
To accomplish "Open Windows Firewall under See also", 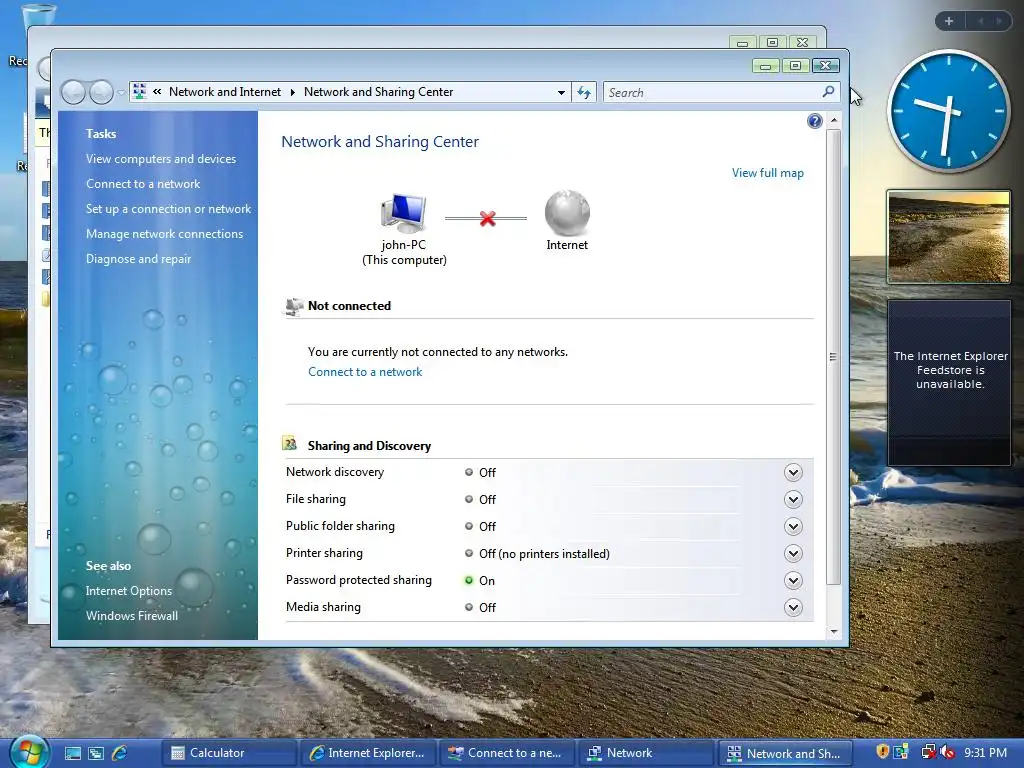I will tap(131, 616).
